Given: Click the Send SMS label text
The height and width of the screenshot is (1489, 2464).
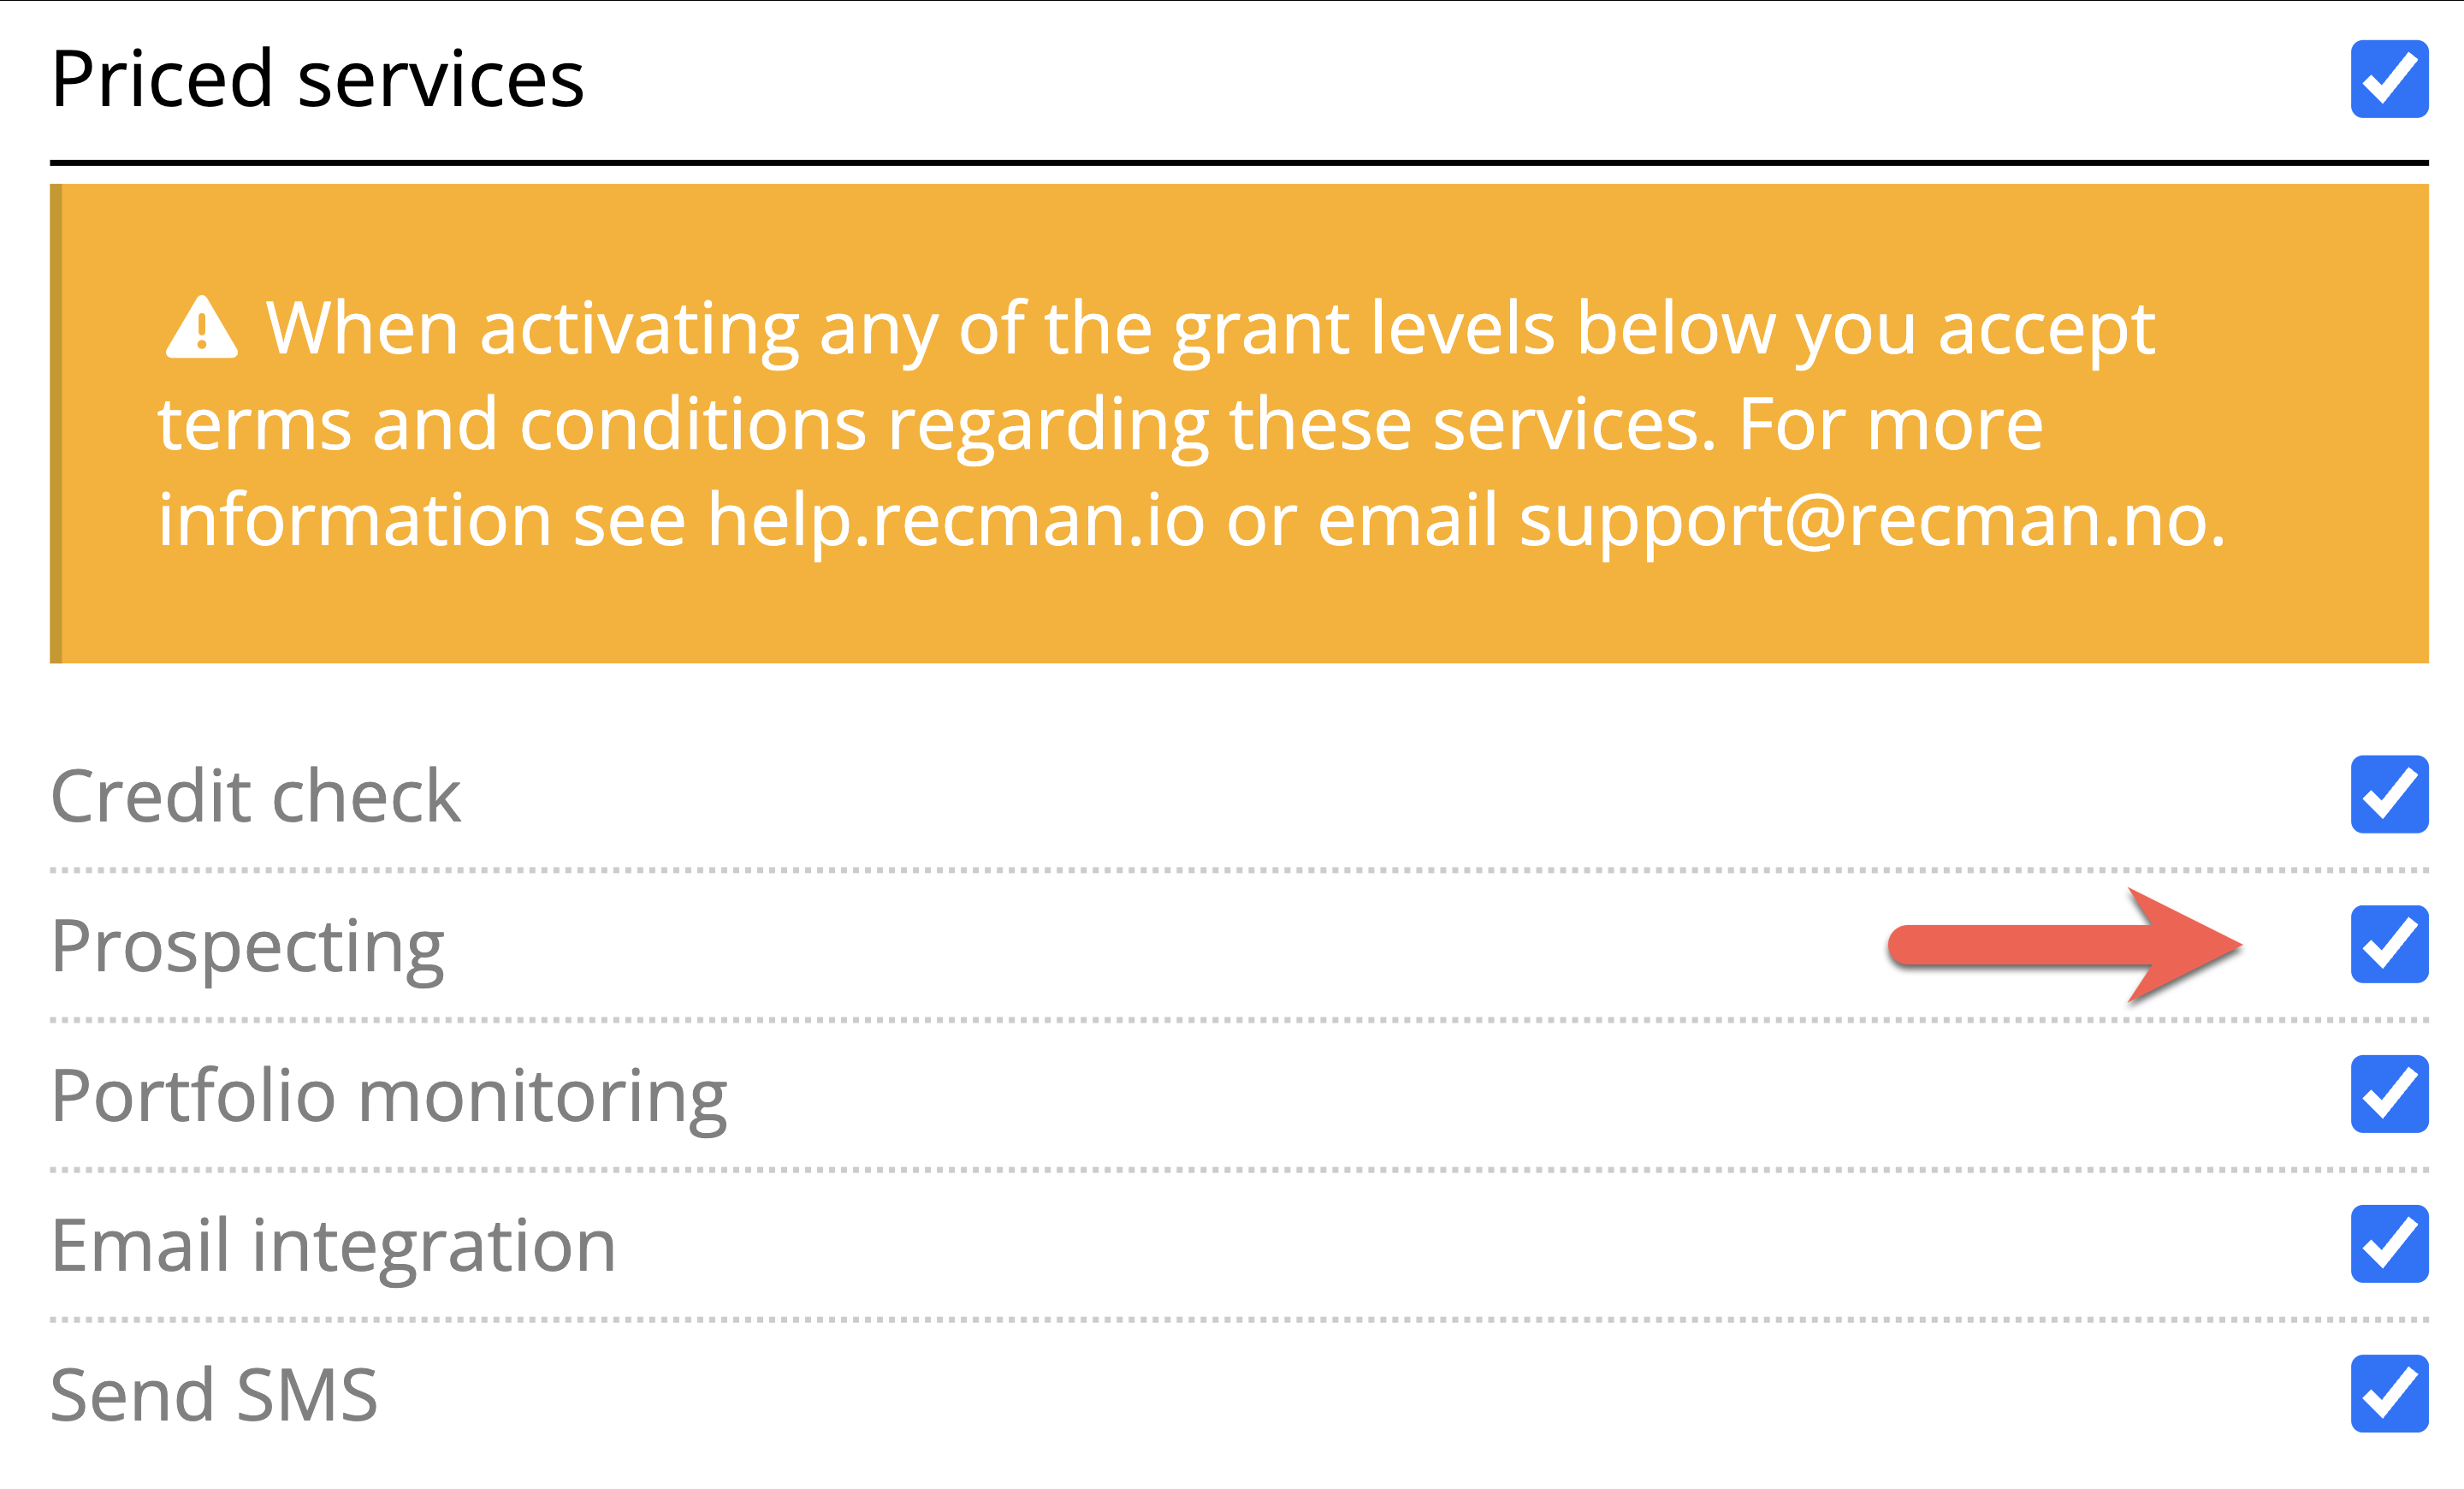Looking at the screenshot, I should pos(214,1395).
